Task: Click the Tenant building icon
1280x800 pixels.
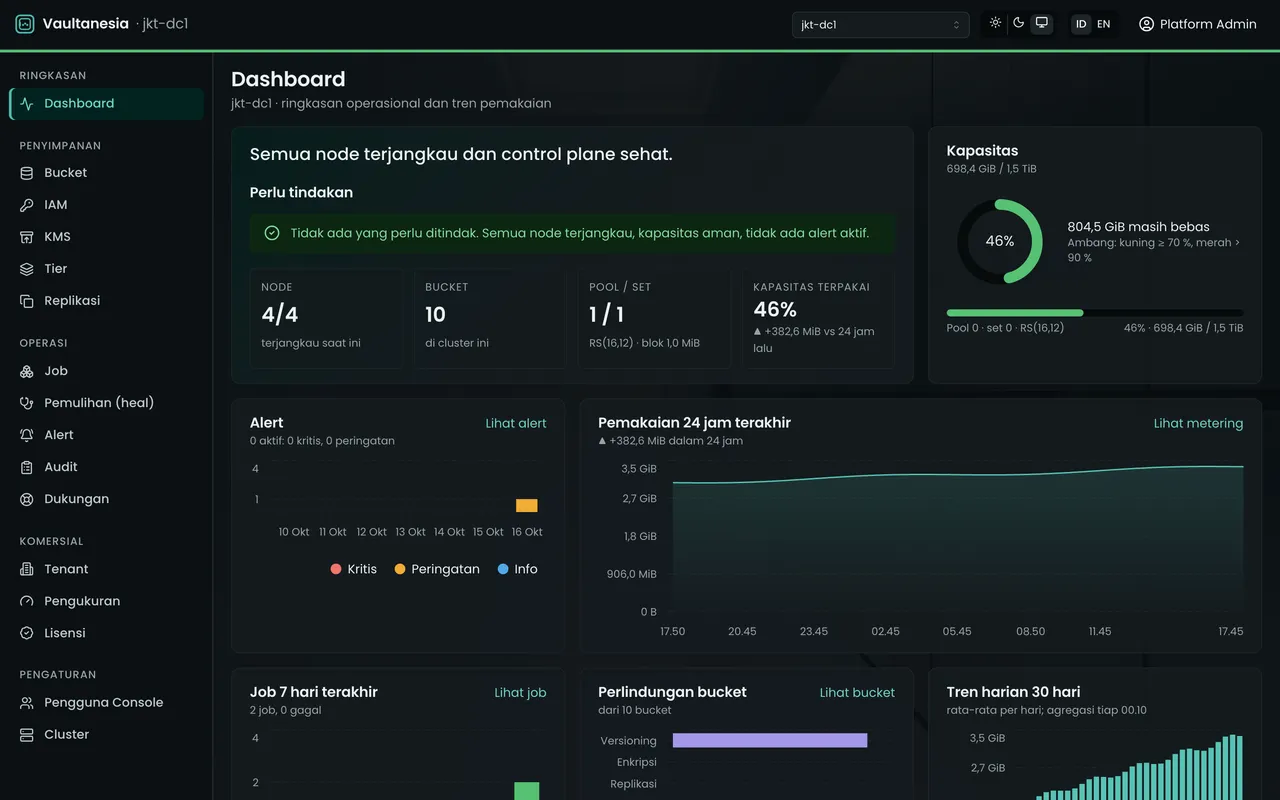Action: tap(27, 569)
